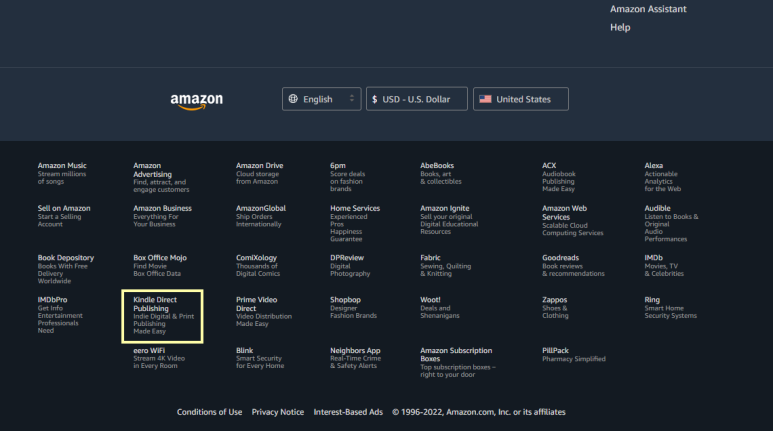The image size is (773, 431).
Task: Open Prime Video Direct link
Action: click(264, 311)
